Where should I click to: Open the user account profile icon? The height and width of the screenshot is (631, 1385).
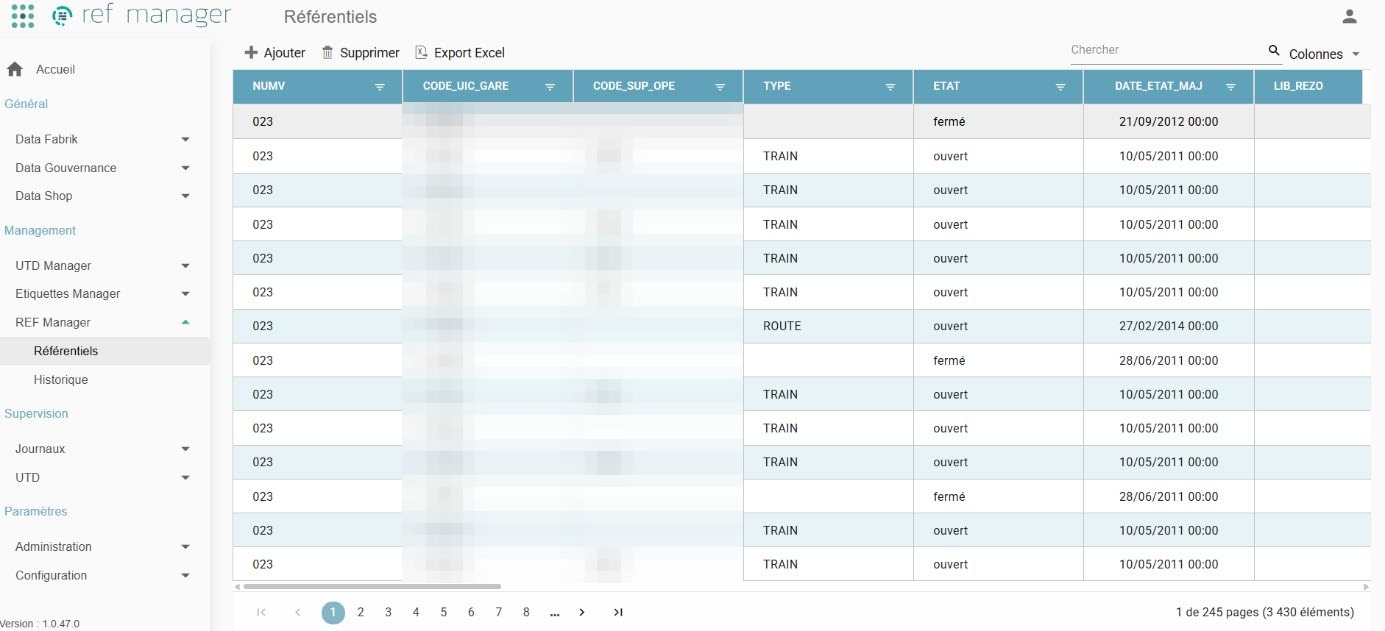1349,16
